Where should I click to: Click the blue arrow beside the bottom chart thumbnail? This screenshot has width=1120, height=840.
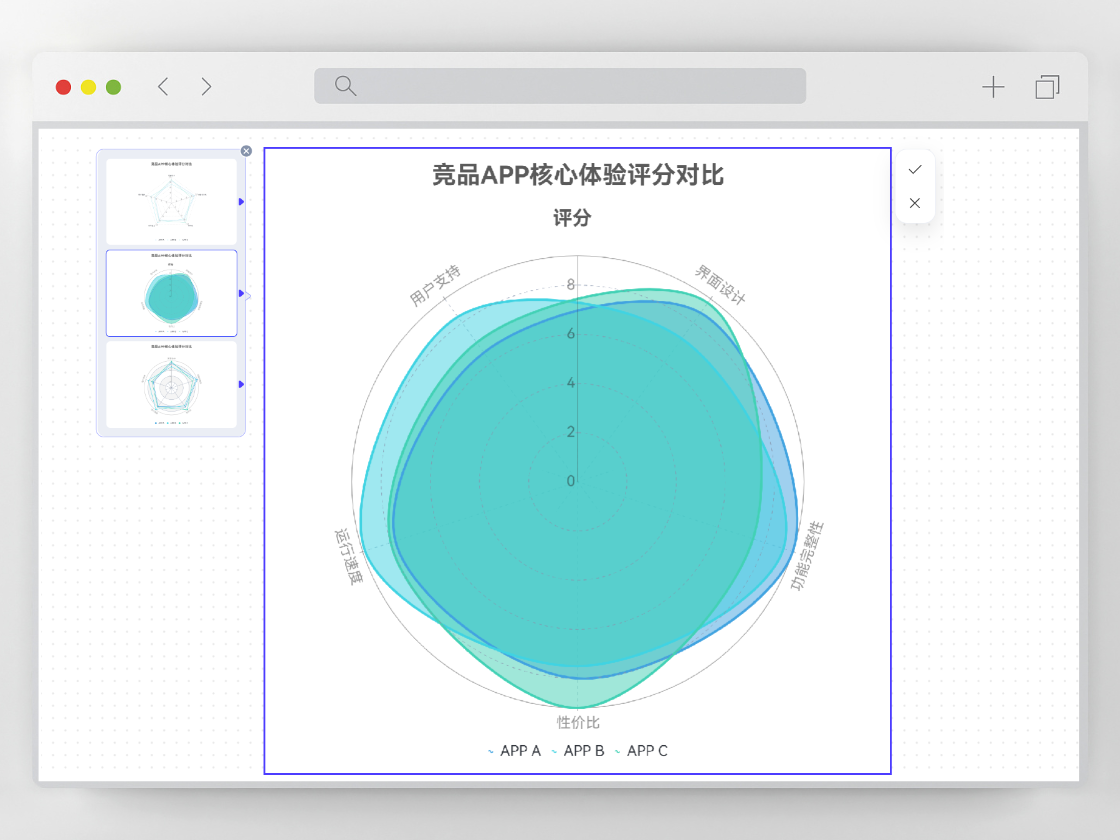(x=239, y=383)
